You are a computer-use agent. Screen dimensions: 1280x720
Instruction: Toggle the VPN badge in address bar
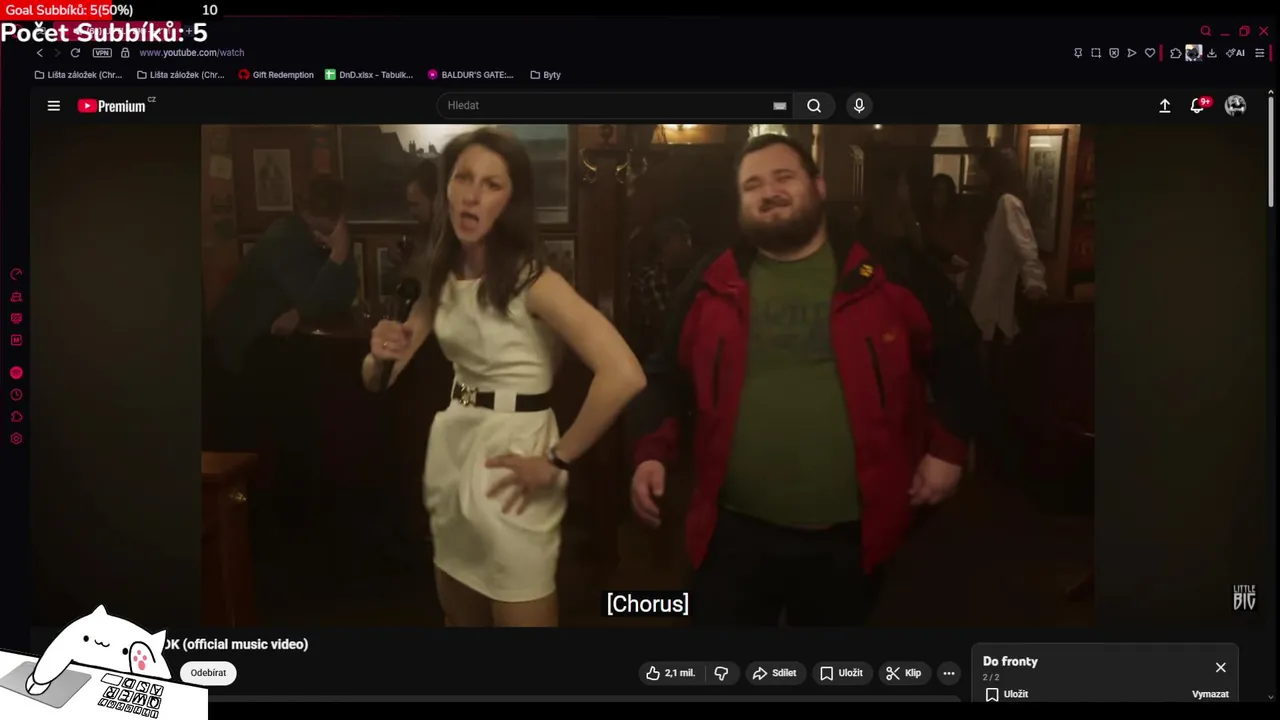pos(102,53)
